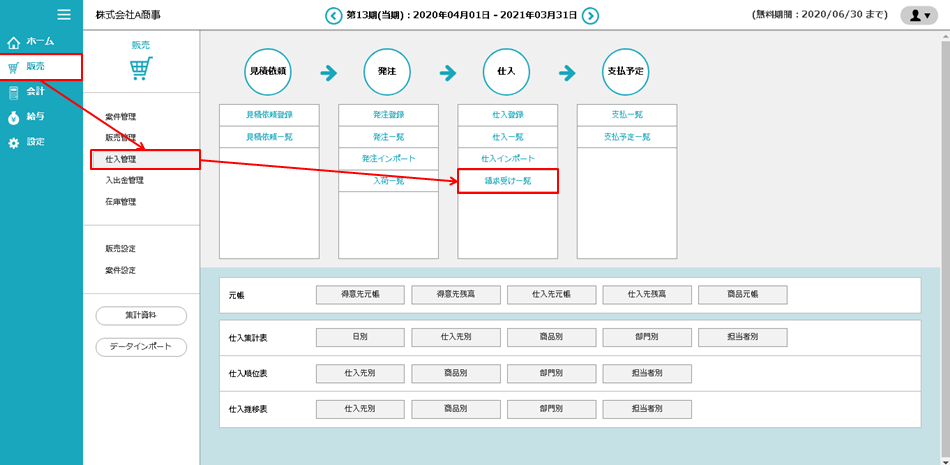Click 得意先元帳 ledger button
This screenshot has width=950, height=465.
(360, 295)
